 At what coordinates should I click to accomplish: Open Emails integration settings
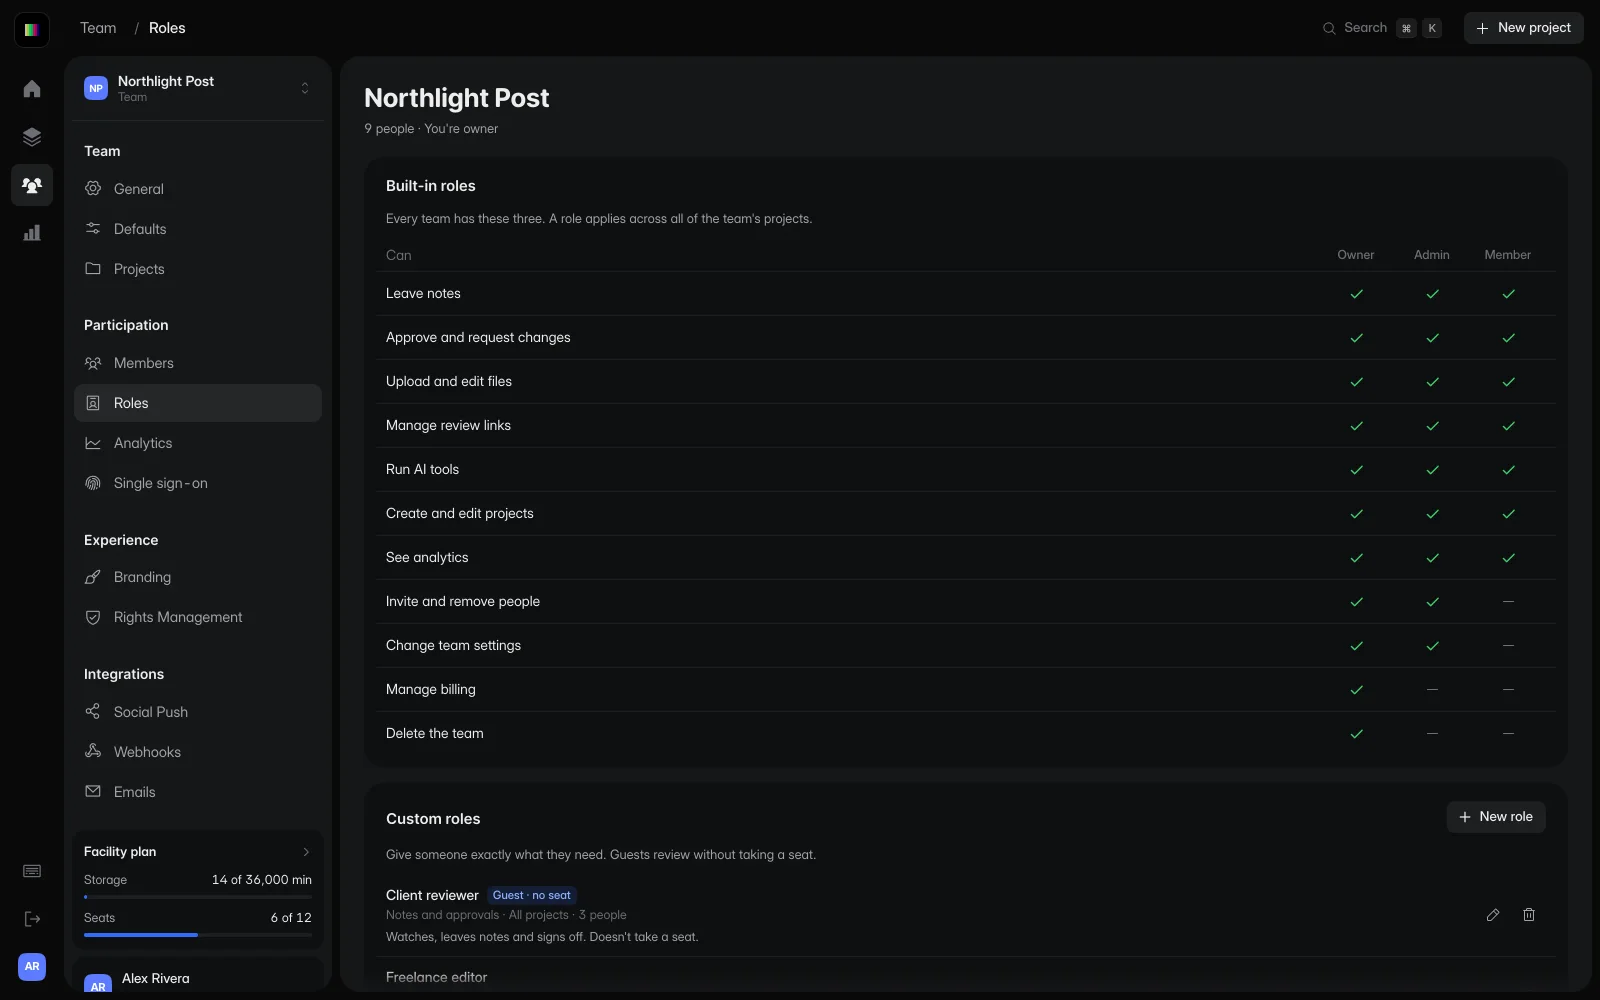coord(198,792)
